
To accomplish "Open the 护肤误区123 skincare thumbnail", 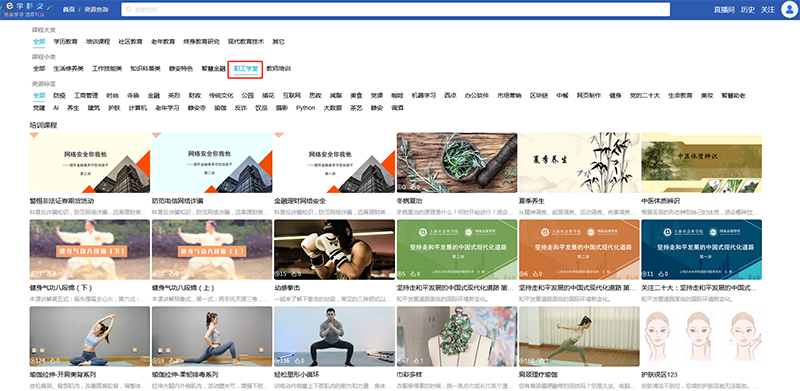I will pyautogui.click(x=702, y=336).
